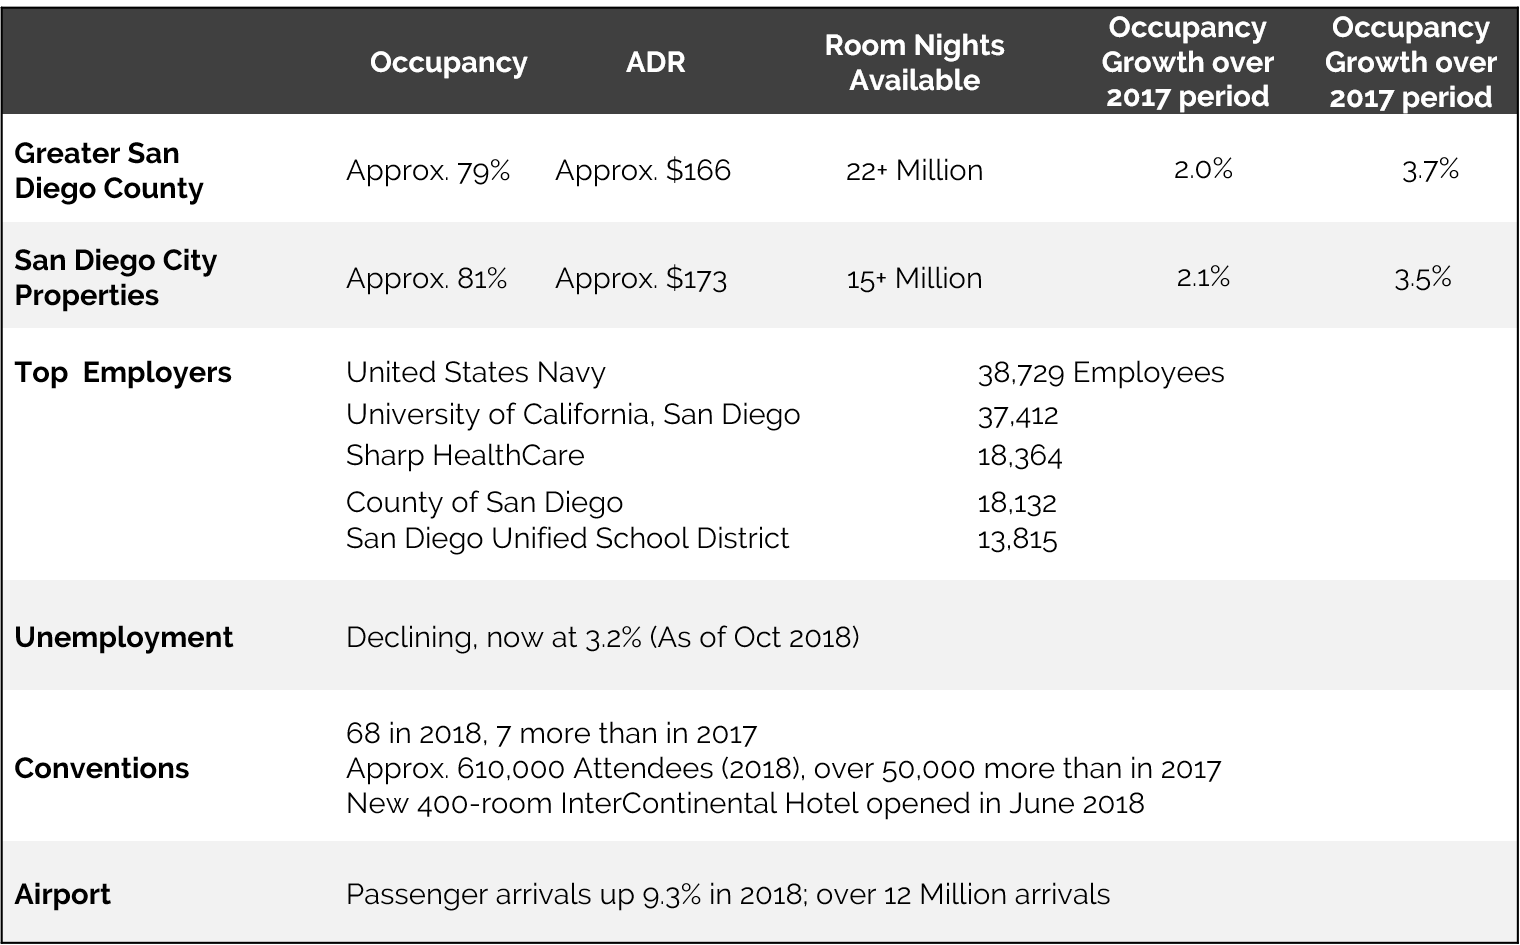Select the ADR column header
This screenshot has height=945, width=1520.
(655, 62)
